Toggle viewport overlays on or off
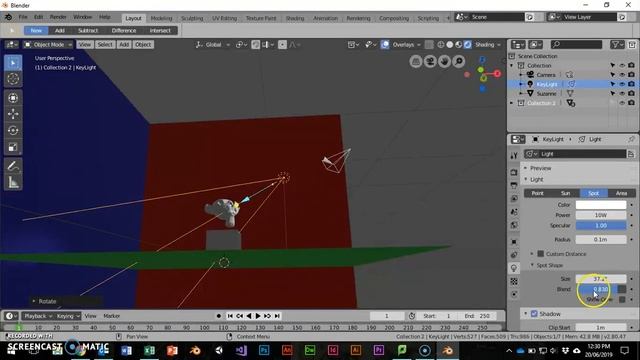The height and width of the screenshot is (360, 640). pyautogui.click(x=384, y=44)
